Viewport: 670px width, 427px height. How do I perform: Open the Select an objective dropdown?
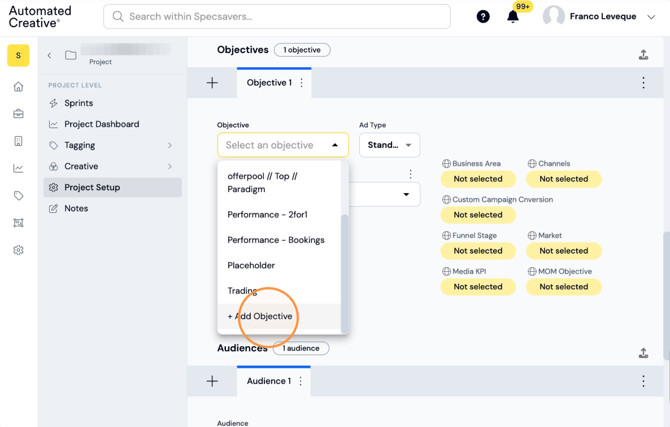coord(283,145)
